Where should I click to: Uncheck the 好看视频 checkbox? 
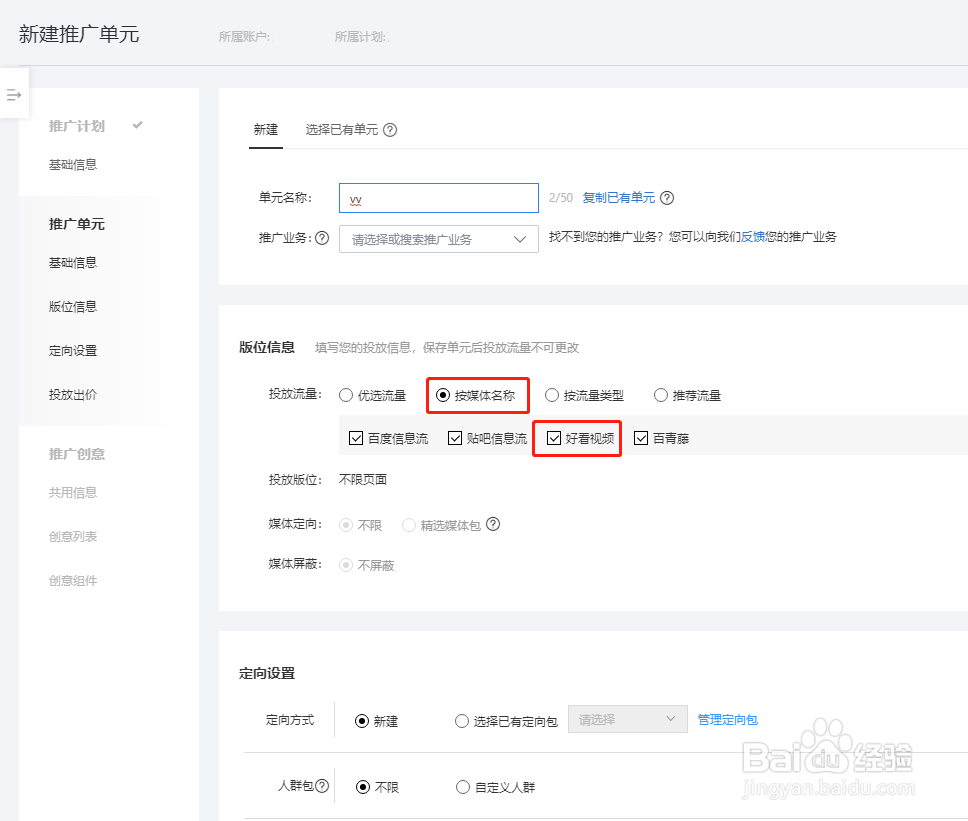(x=553, y=437)
